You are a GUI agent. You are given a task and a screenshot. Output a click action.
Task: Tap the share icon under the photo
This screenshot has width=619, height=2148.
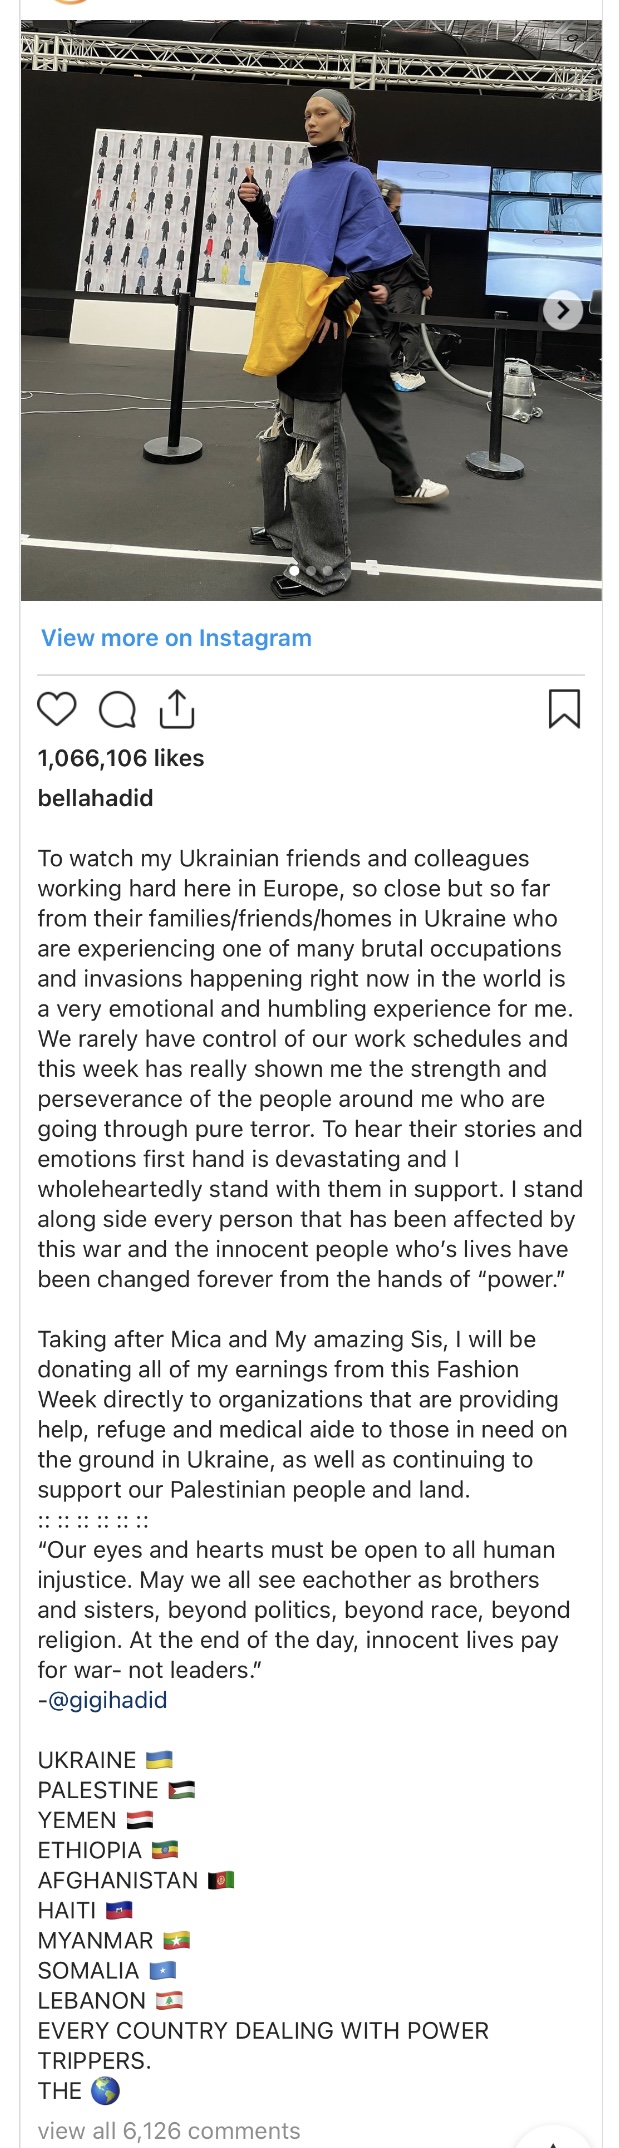[176, 708]
